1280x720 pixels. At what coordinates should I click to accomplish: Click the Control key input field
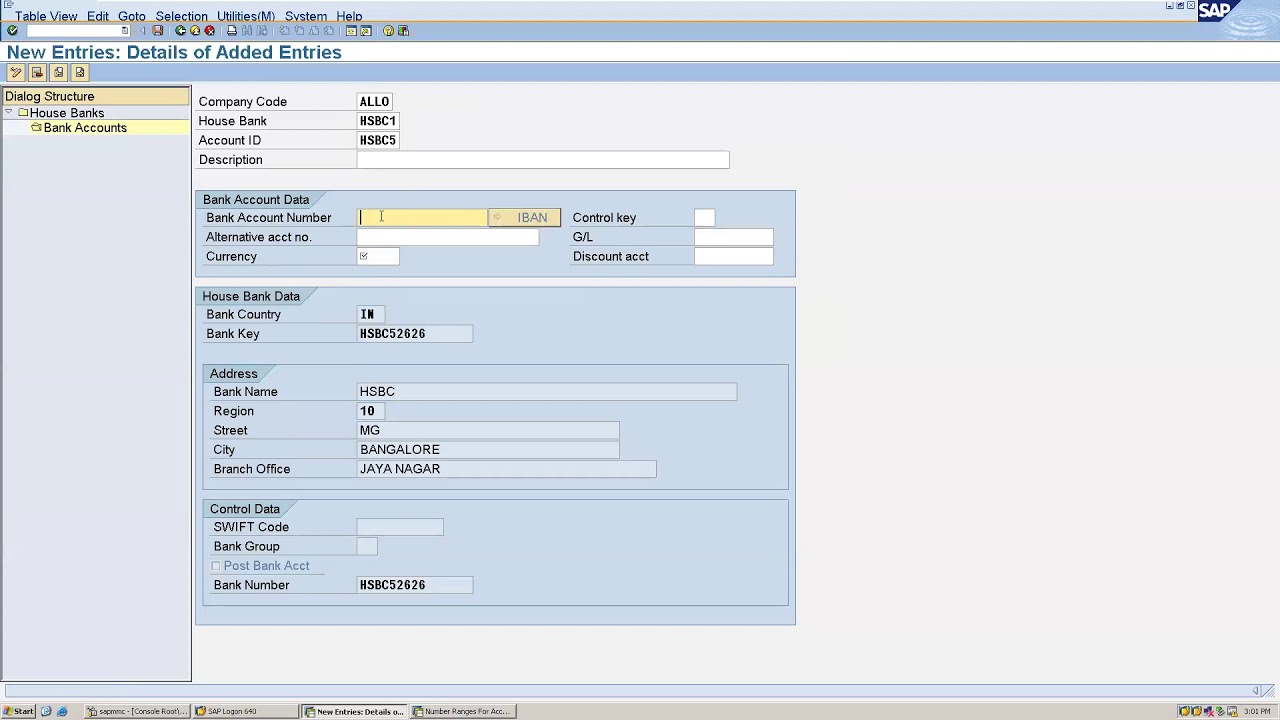[704, 218]
